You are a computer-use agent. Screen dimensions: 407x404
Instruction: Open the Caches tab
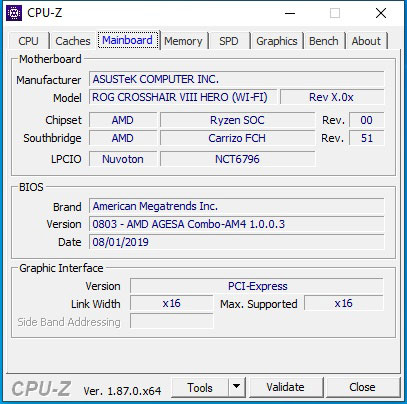point(73,41)
